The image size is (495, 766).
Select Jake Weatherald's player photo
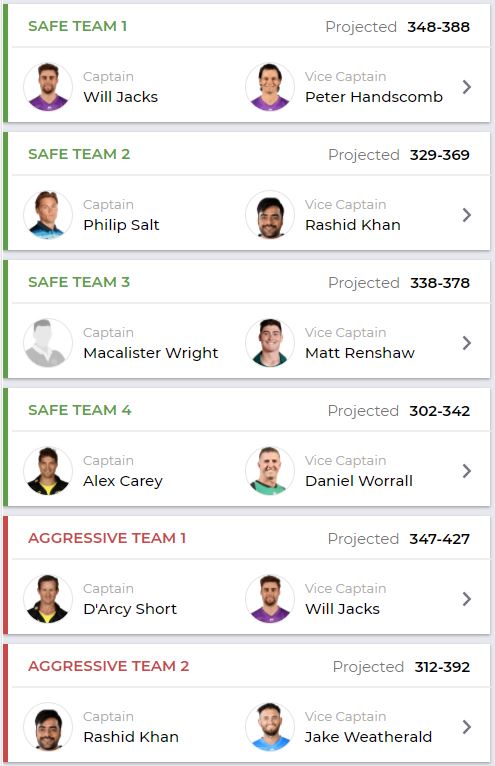[x=270, y=727]
